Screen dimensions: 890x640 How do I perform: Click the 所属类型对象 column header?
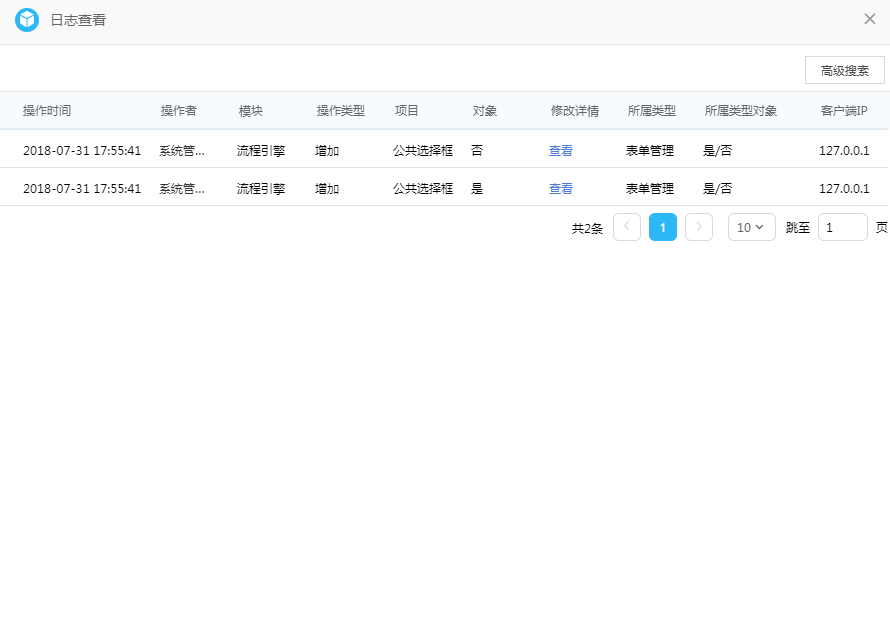[741, 111]
